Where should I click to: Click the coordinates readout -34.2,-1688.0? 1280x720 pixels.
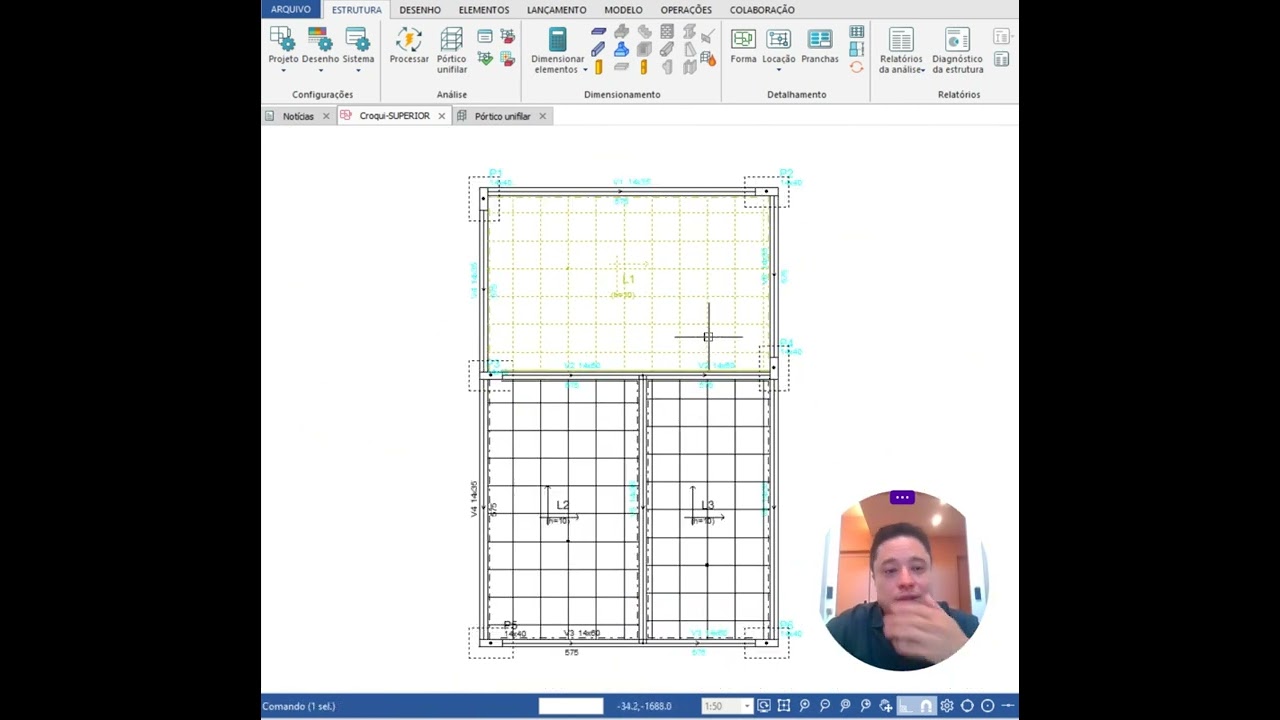644,706
